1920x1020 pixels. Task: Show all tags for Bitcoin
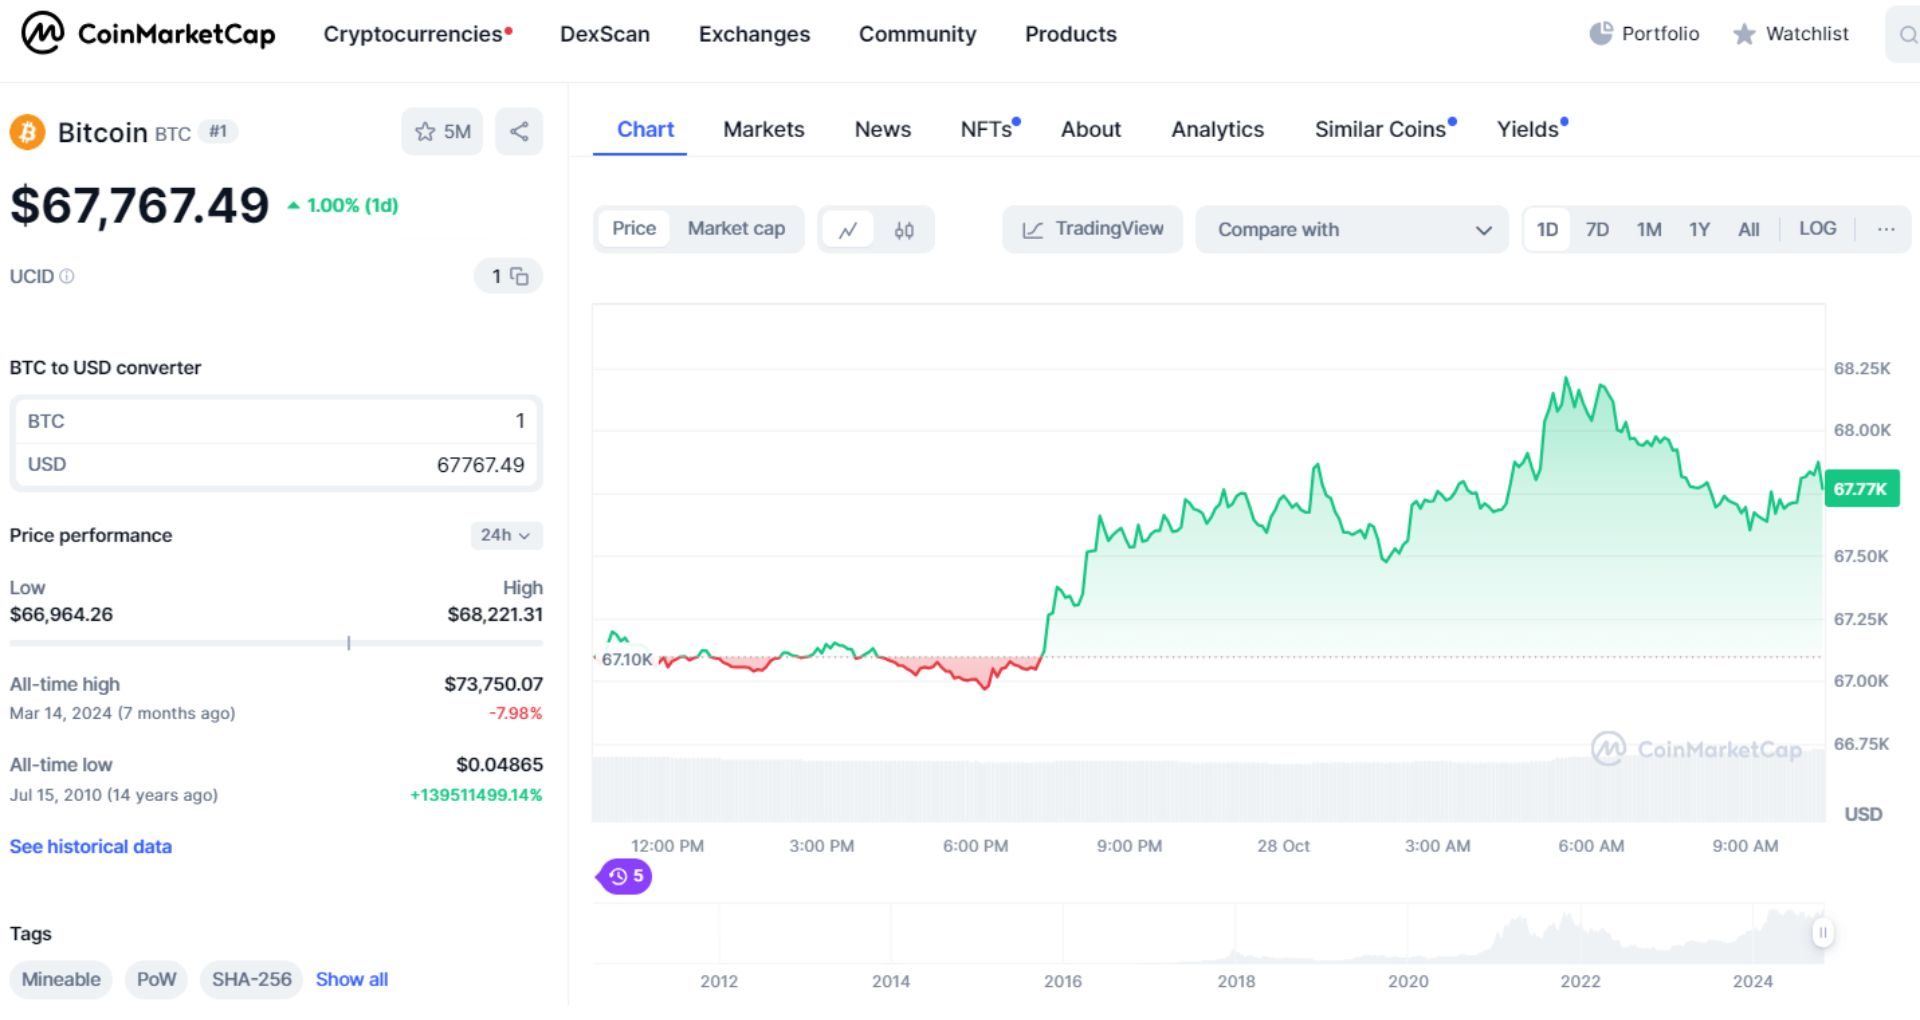point(351,979)
